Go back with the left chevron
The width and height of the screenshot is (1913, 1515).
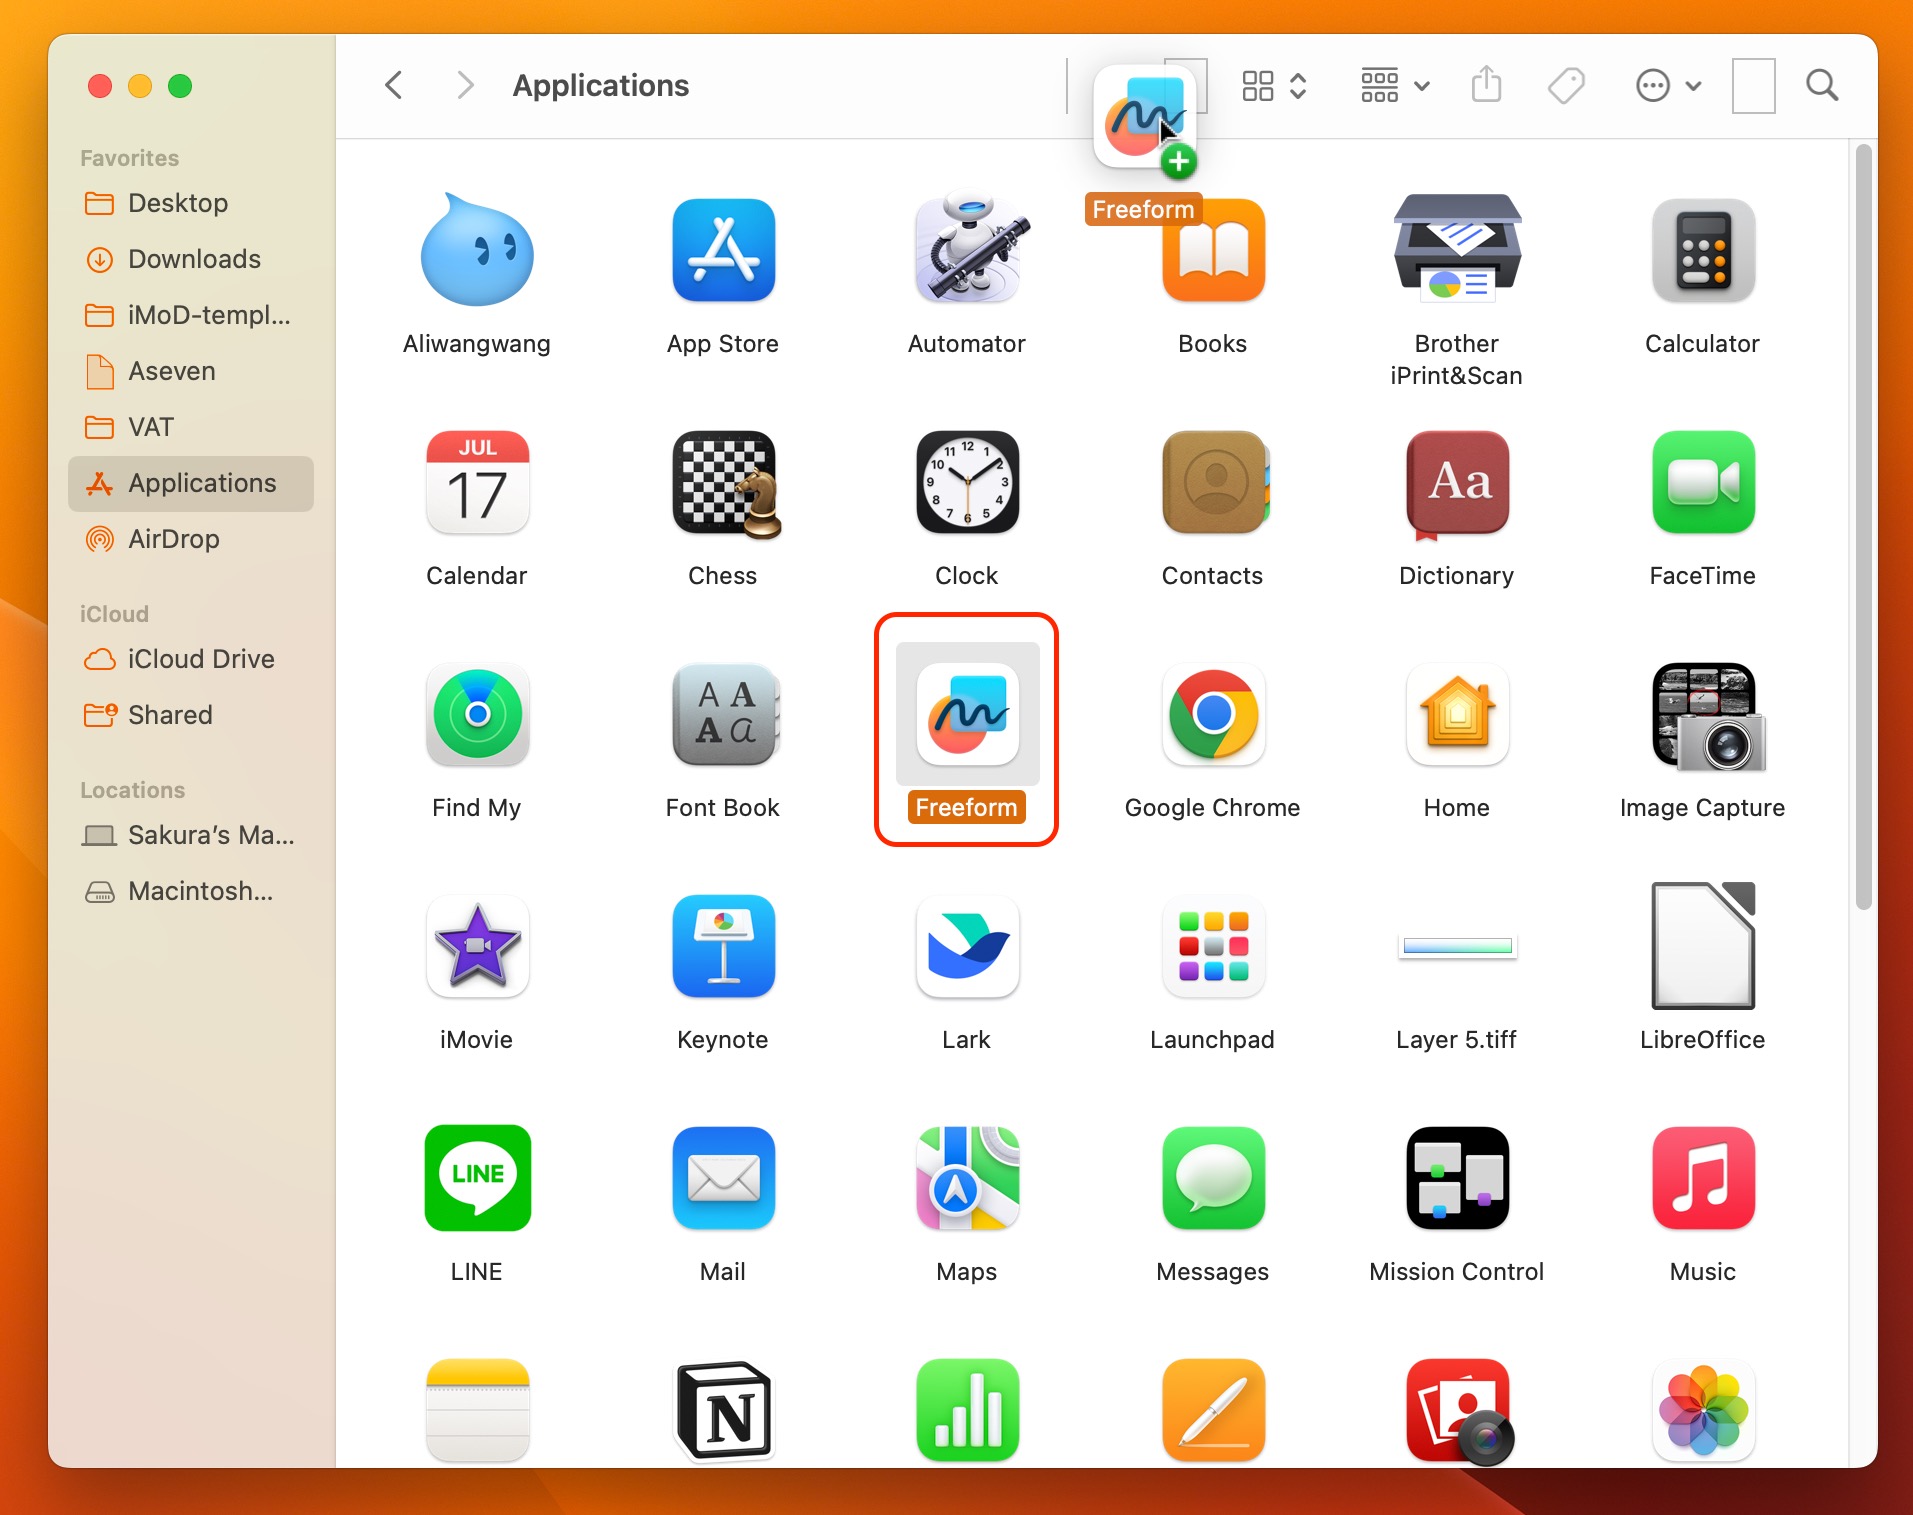395,86
